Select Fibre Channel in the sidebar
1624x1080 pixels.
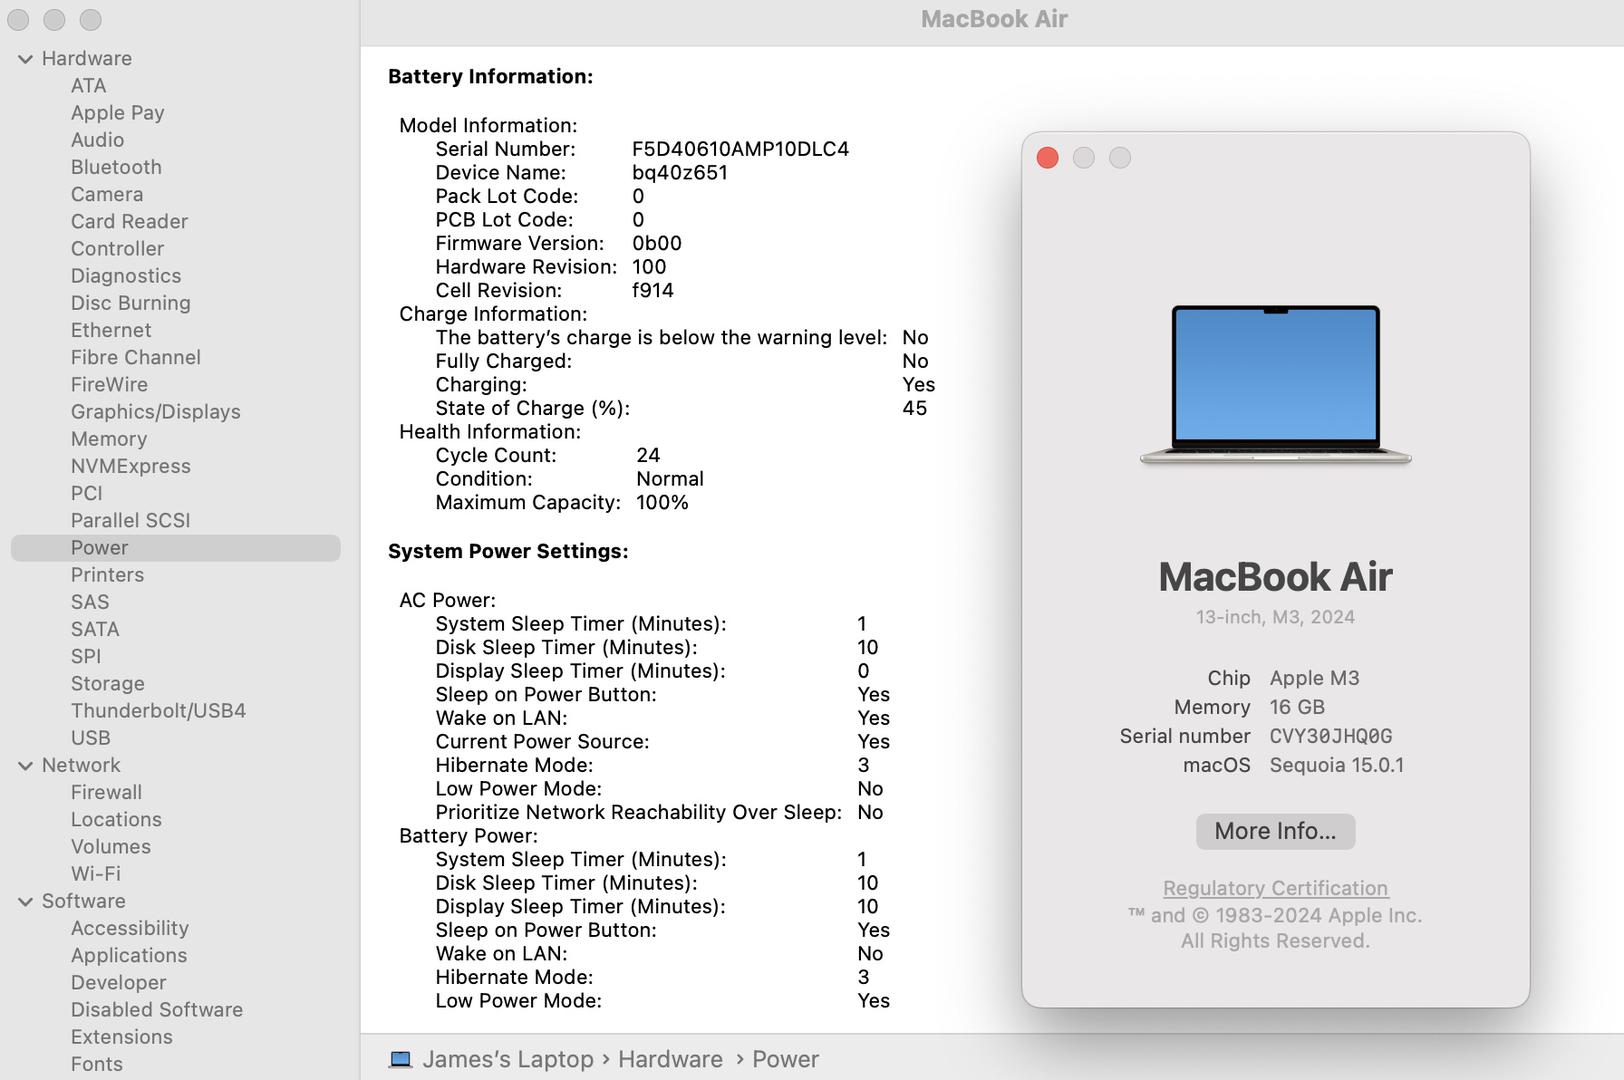point(135,357)
